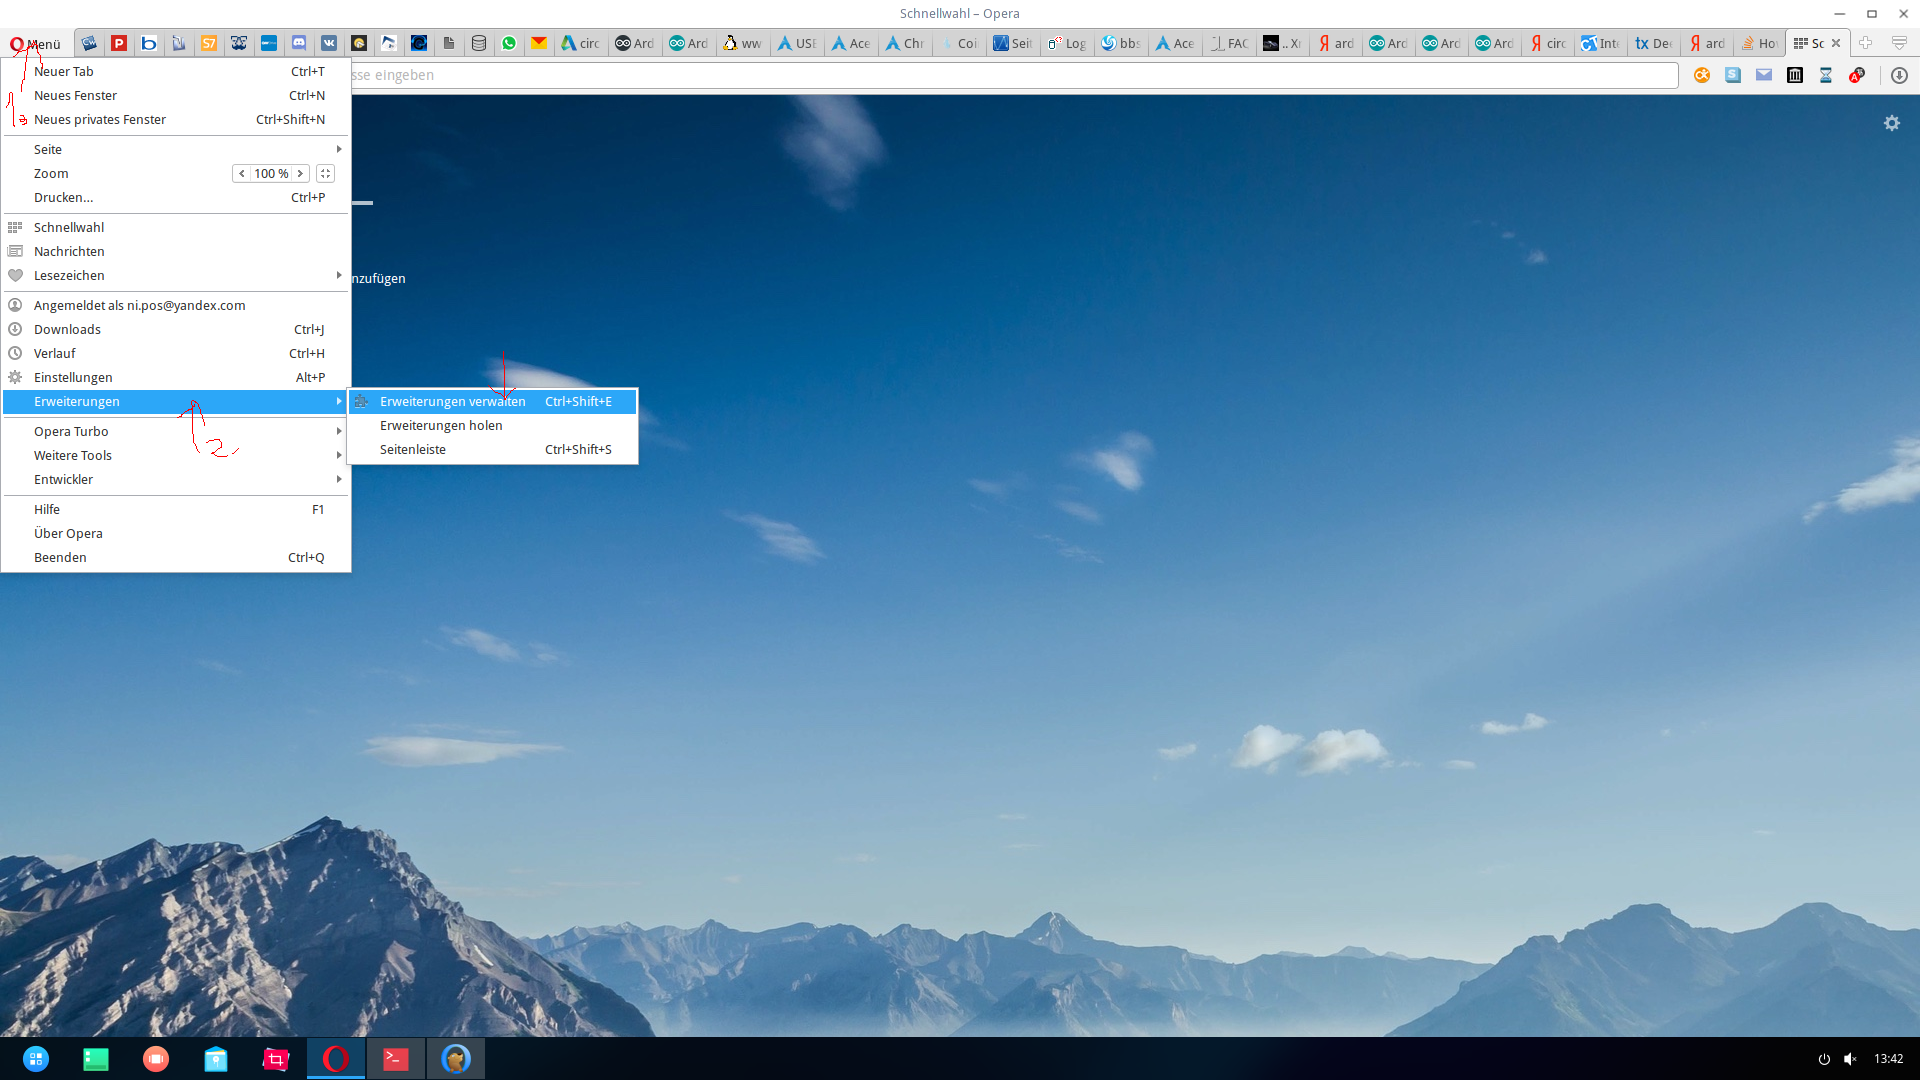
Task: Open the WhatsApp pinned tab
Action: (x=509, y=43)
